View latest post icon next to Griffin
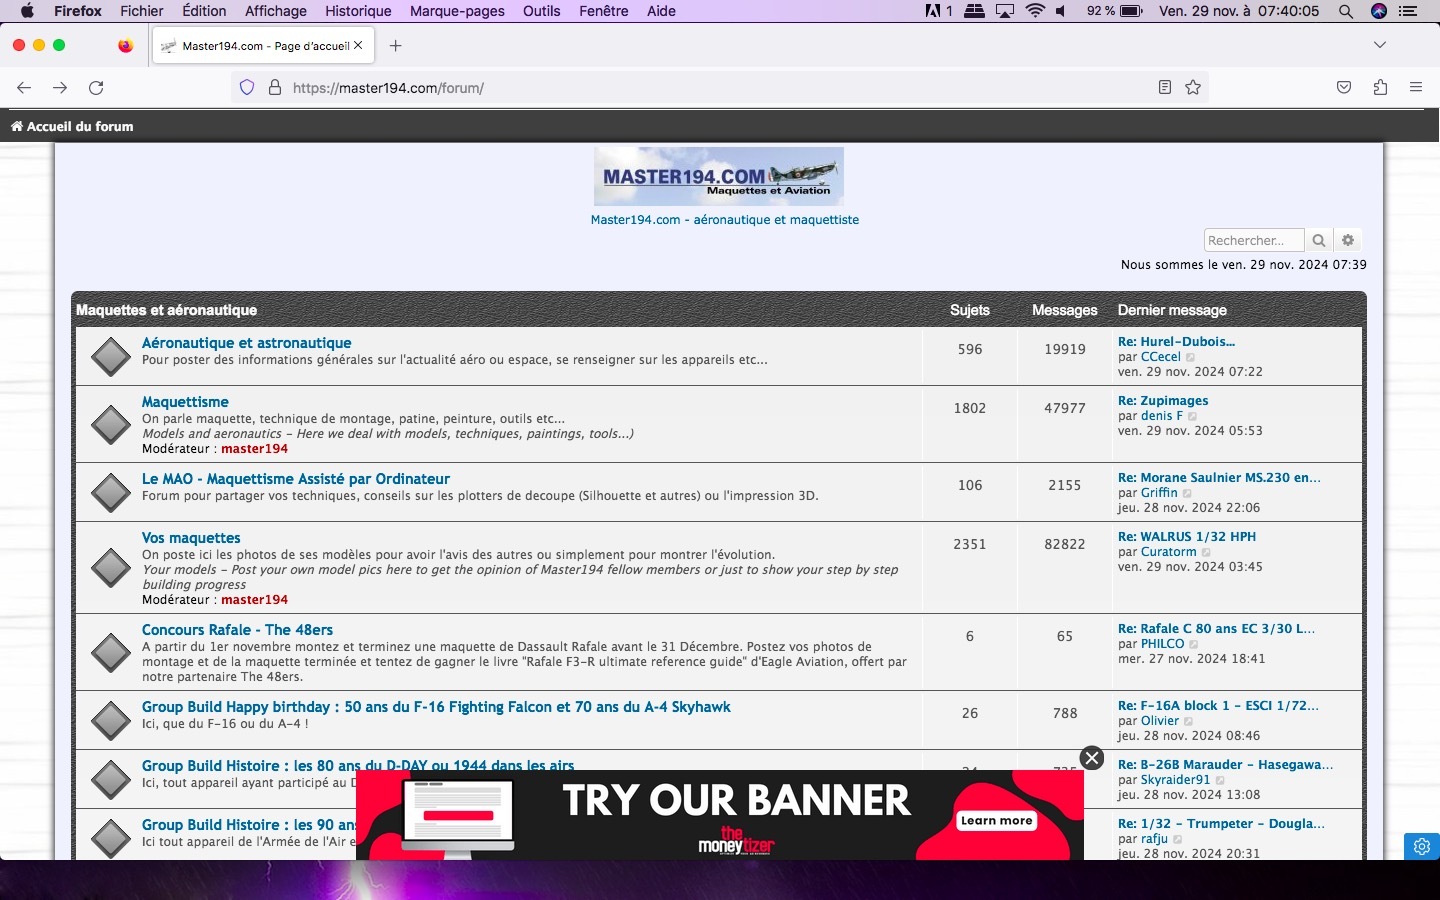 1188,493
